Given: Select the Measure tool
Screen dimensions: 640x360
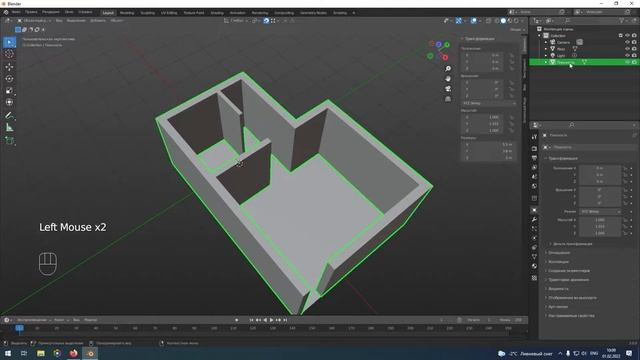Looking at the screenshot, I should pos(9,128).
